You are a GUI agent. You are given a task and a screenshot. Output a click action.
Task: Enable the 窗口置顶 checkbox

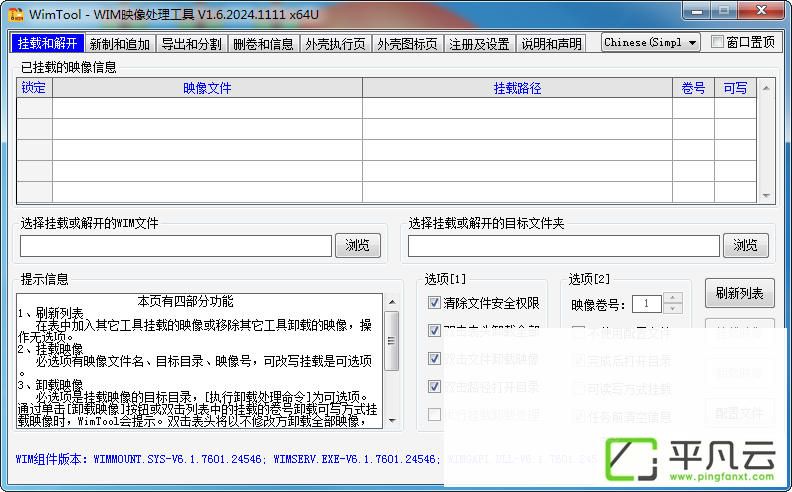[717, 42]
